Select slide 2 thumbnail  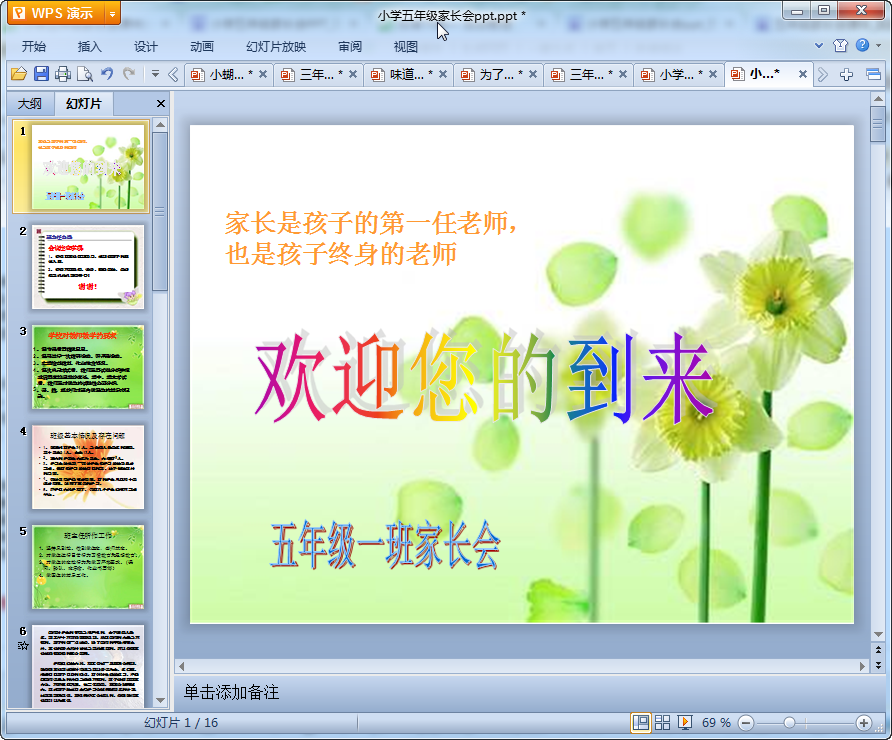click(88, 267)
